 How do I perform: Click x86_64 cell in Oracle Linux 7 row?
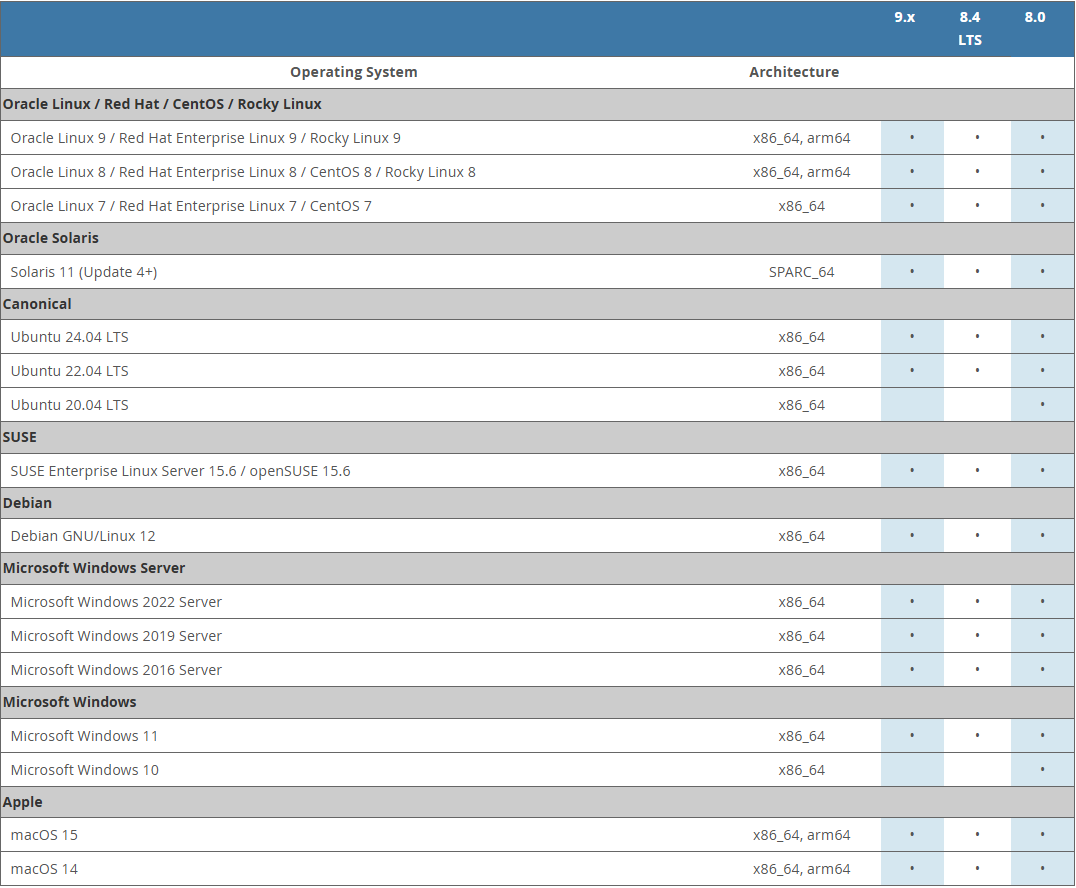(802, 206)
